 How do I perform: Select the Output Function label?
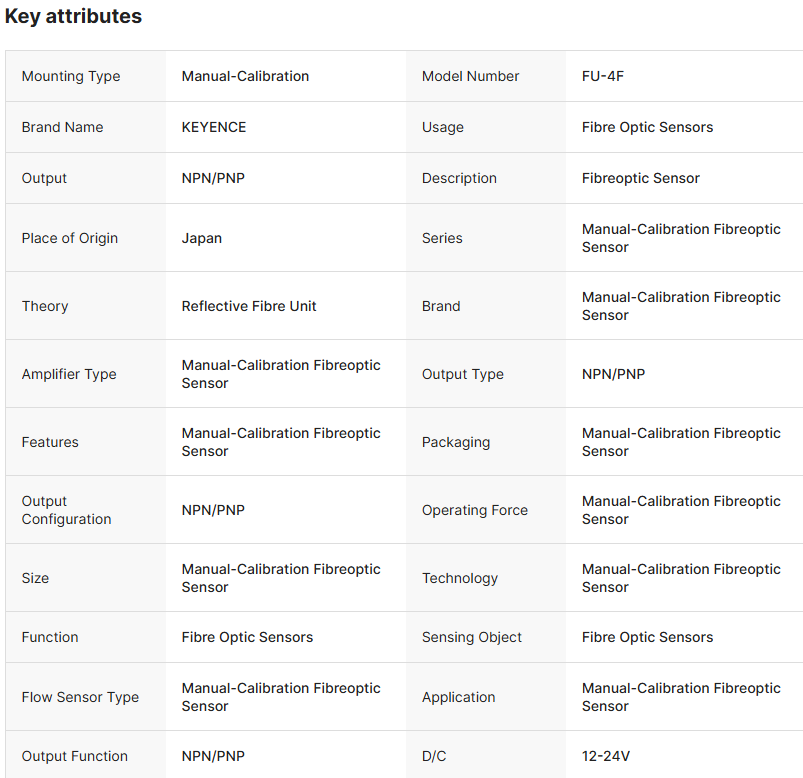[x=75, y=756]
